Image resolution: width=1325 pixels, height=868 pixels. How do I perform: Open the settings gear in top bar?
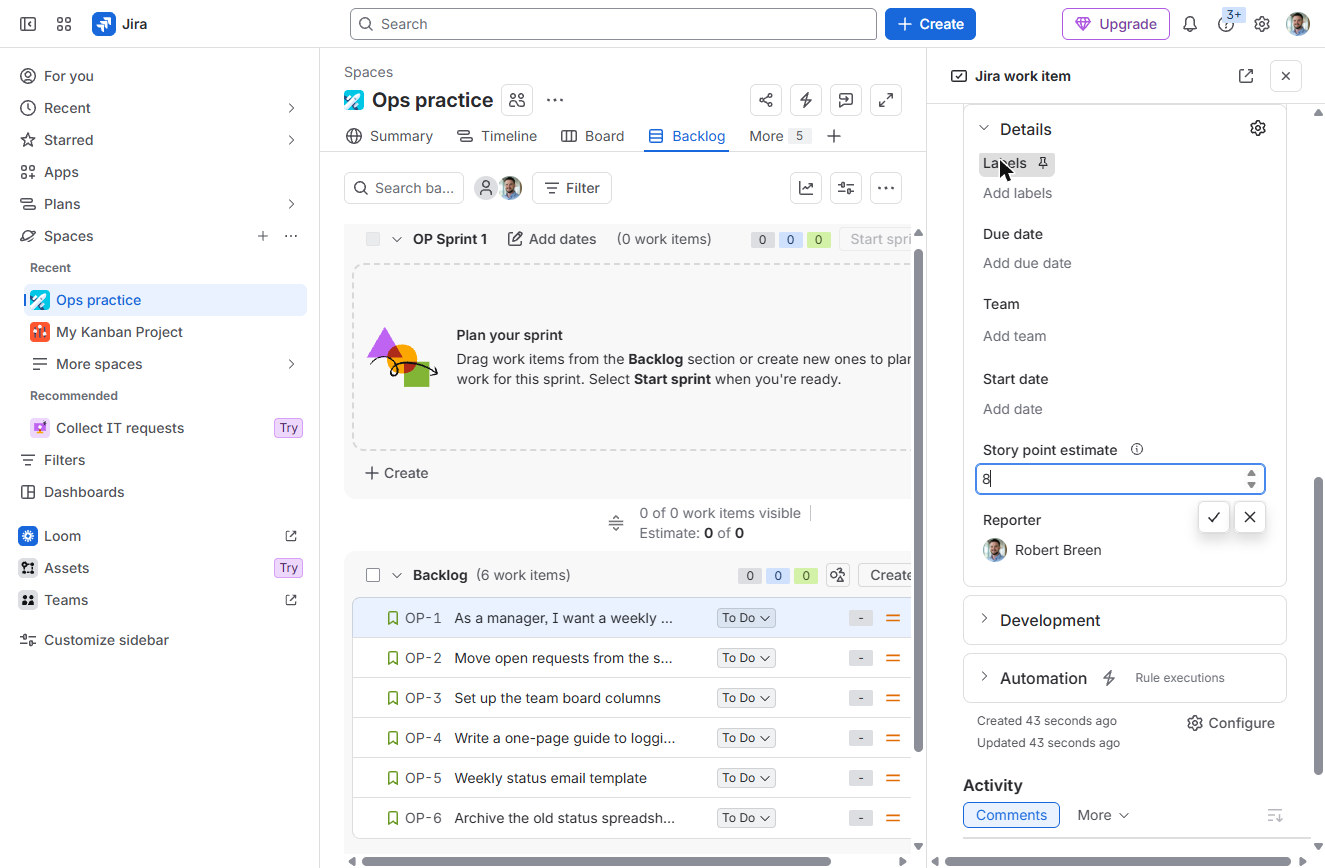(1262, 24)
